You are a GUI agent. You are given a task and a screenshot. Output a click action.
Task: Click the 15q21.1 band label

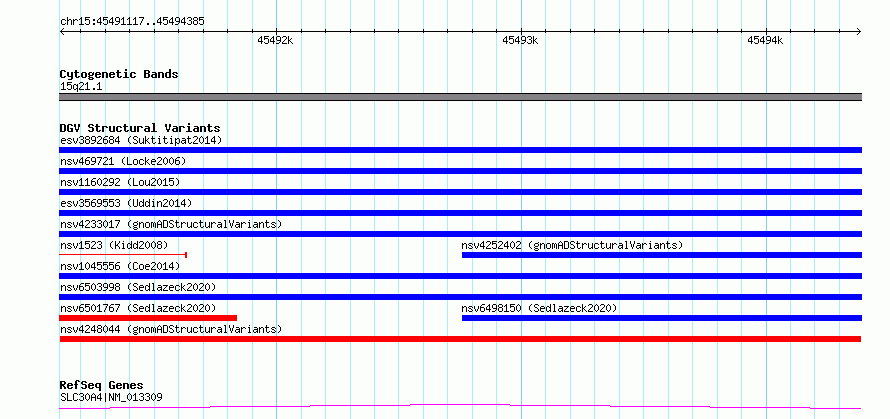click(x=81, y=87)
